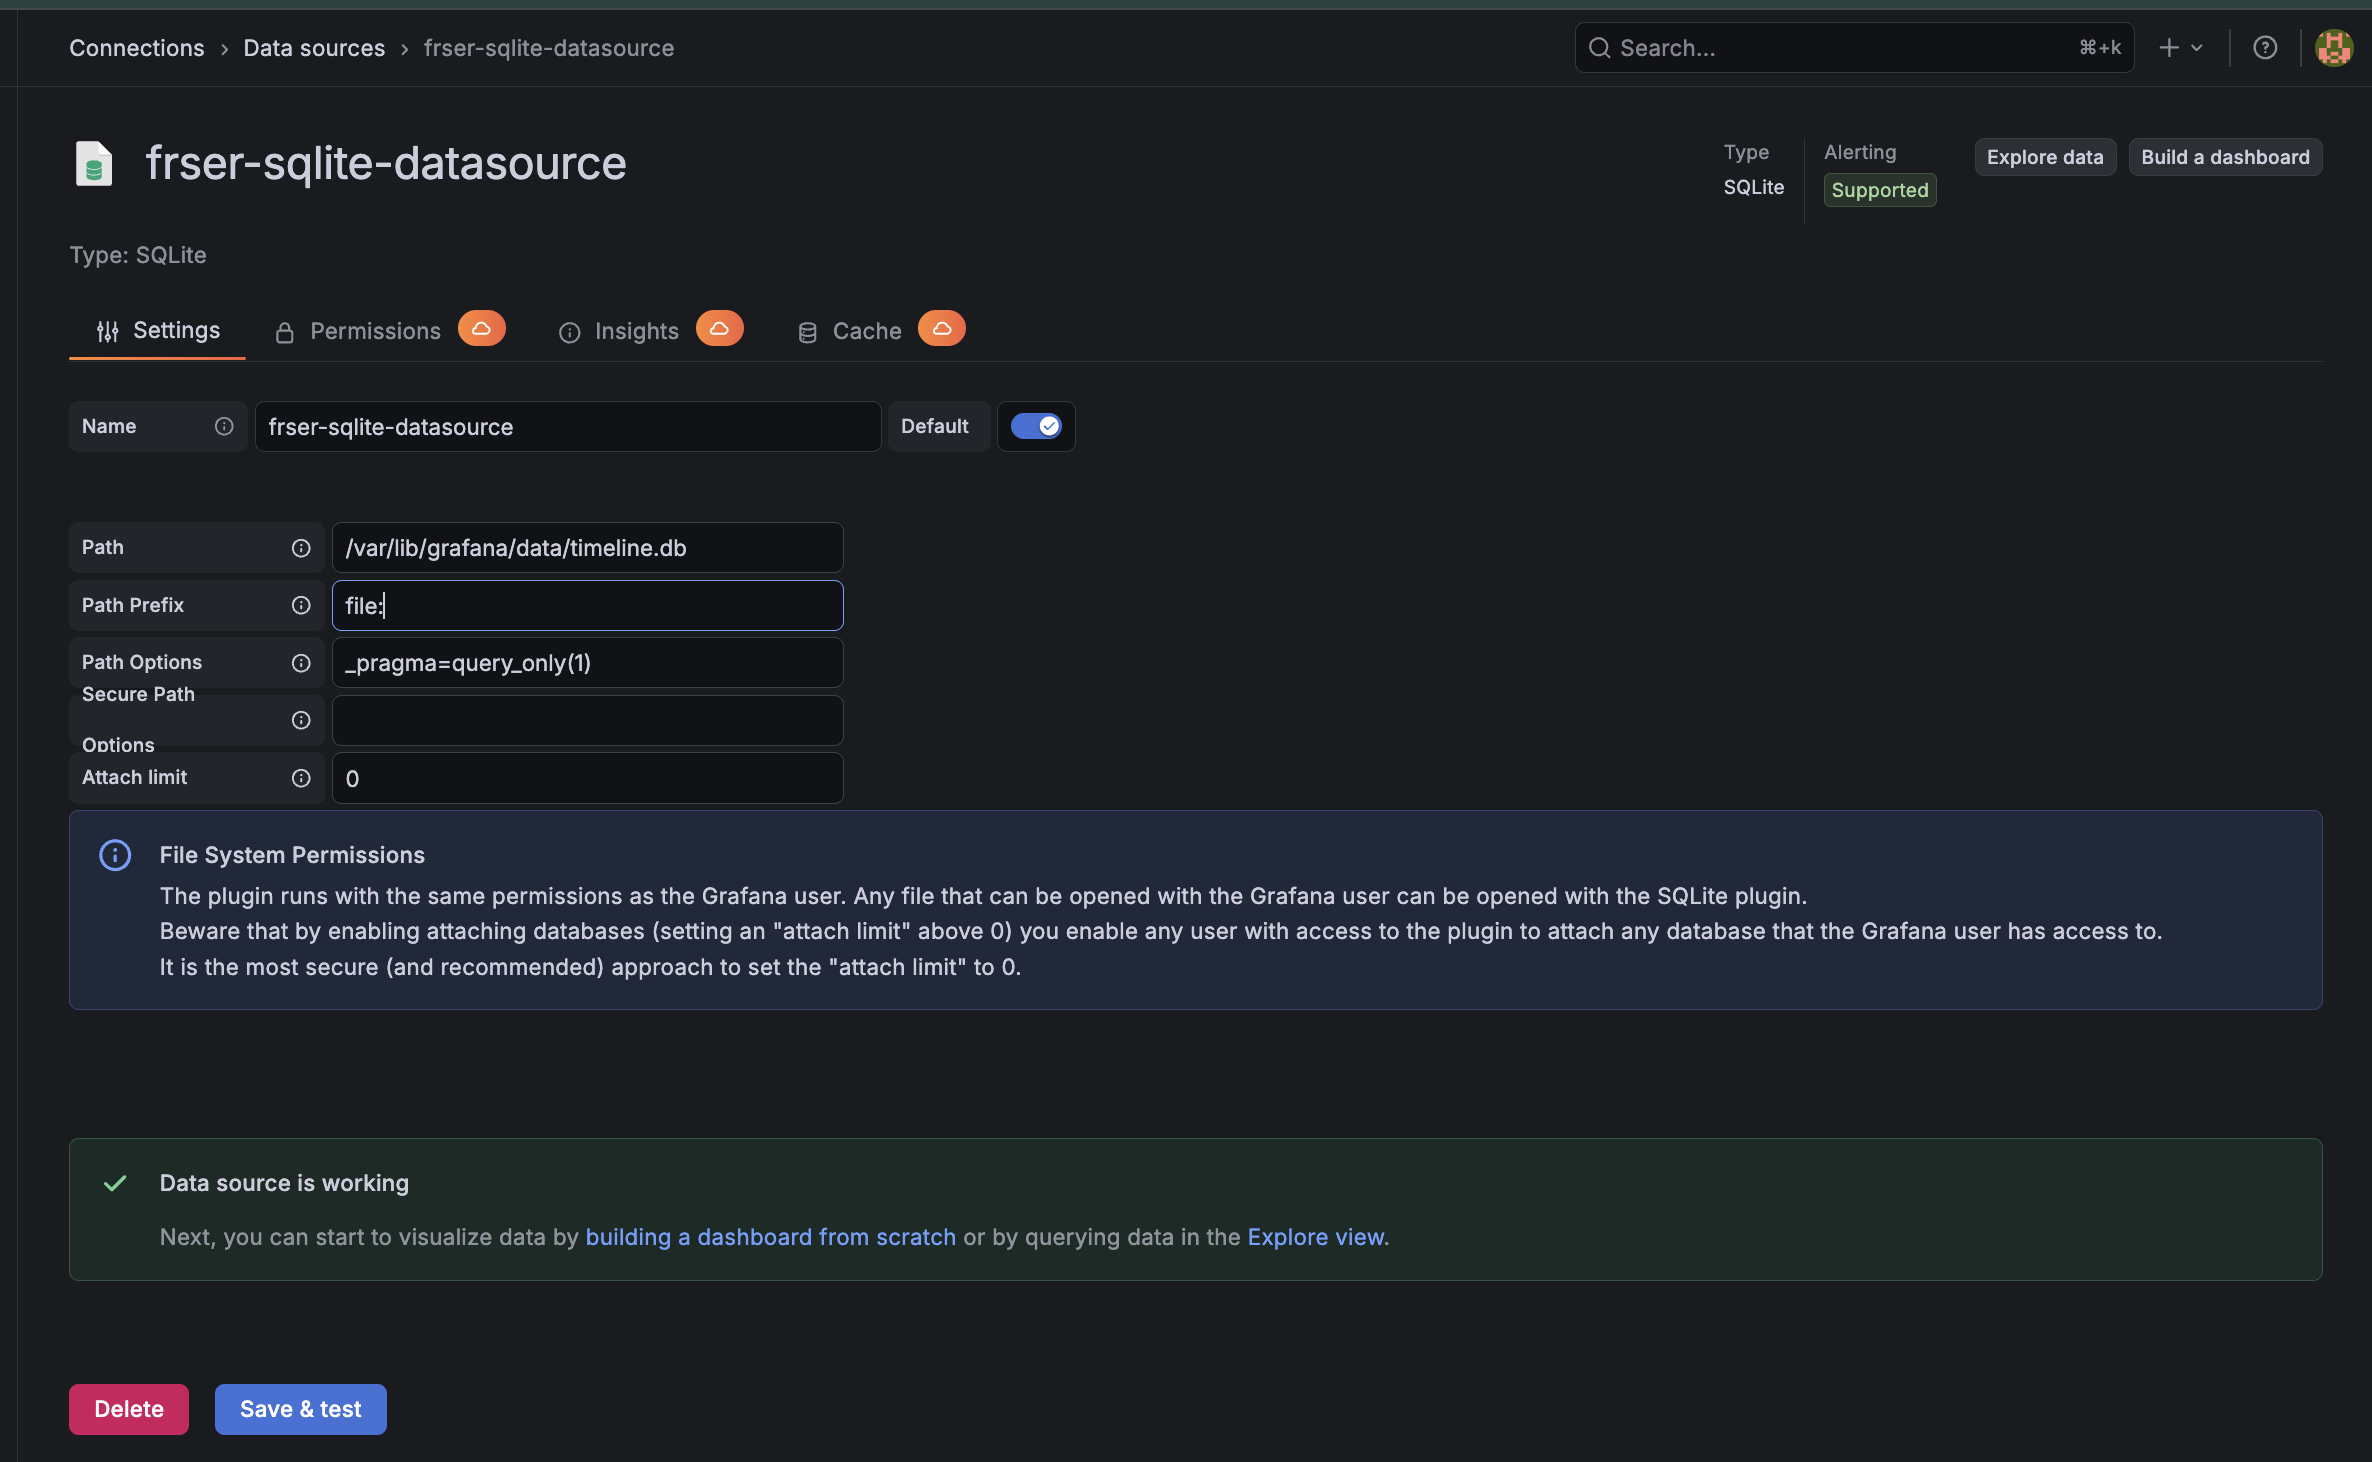Click the Delete button
The width and height of the screenshot is (2372, 1462).
pos(129,1410)
